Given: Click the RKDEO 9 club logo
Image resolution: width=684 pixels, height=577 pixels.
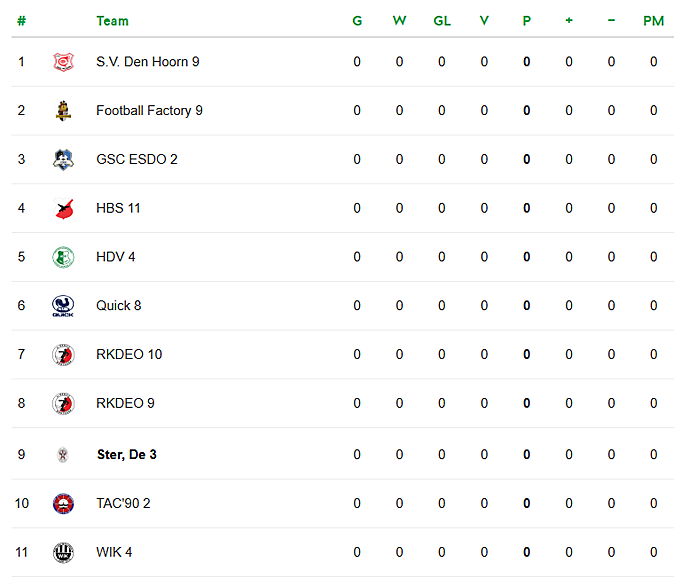Looking at the screenshot, I should click(x=63, y=403).
